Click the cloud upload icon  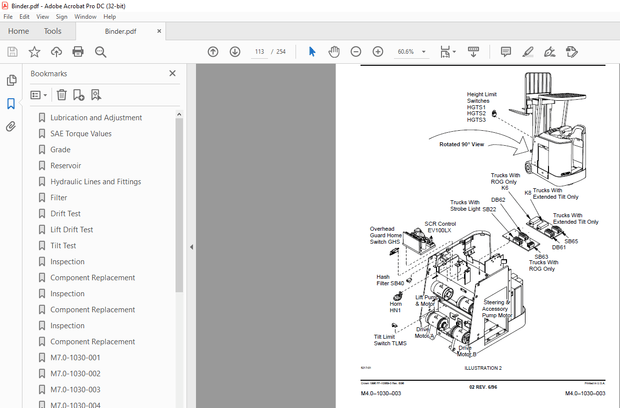click(x=56, y=52)
